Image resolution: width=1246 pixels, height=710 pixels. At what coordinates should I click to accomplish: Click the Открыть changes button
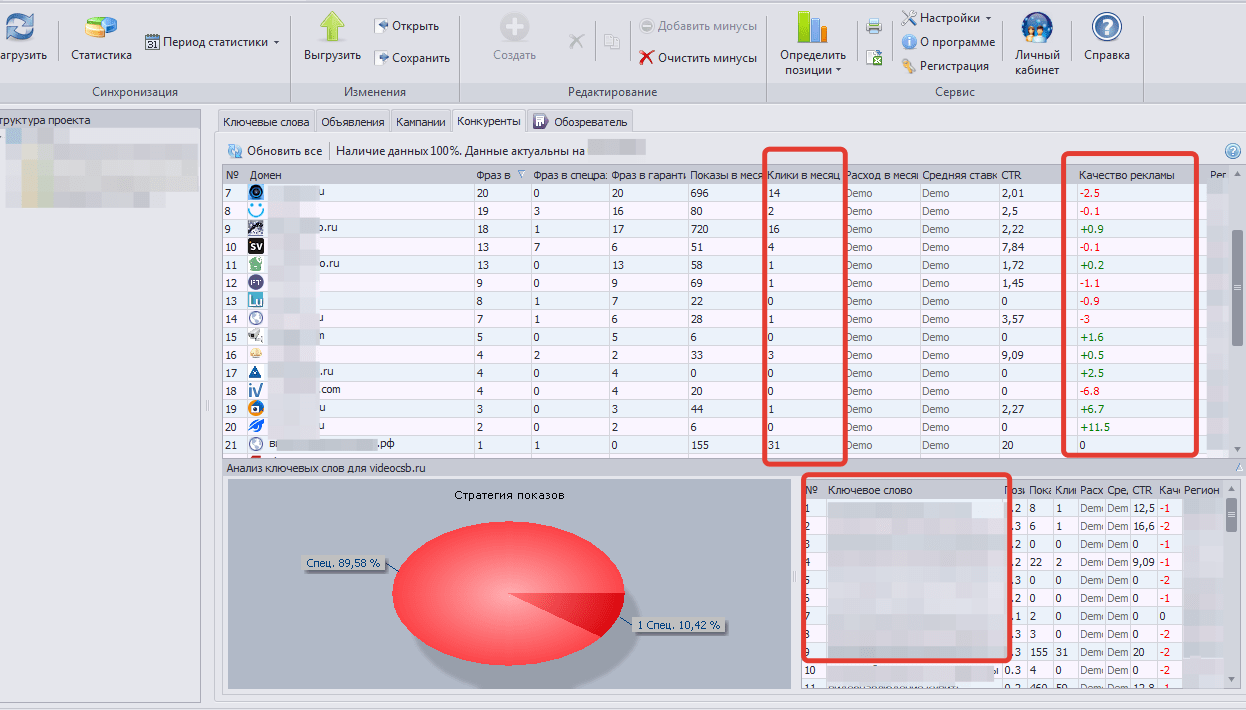(x=407, y=26)
